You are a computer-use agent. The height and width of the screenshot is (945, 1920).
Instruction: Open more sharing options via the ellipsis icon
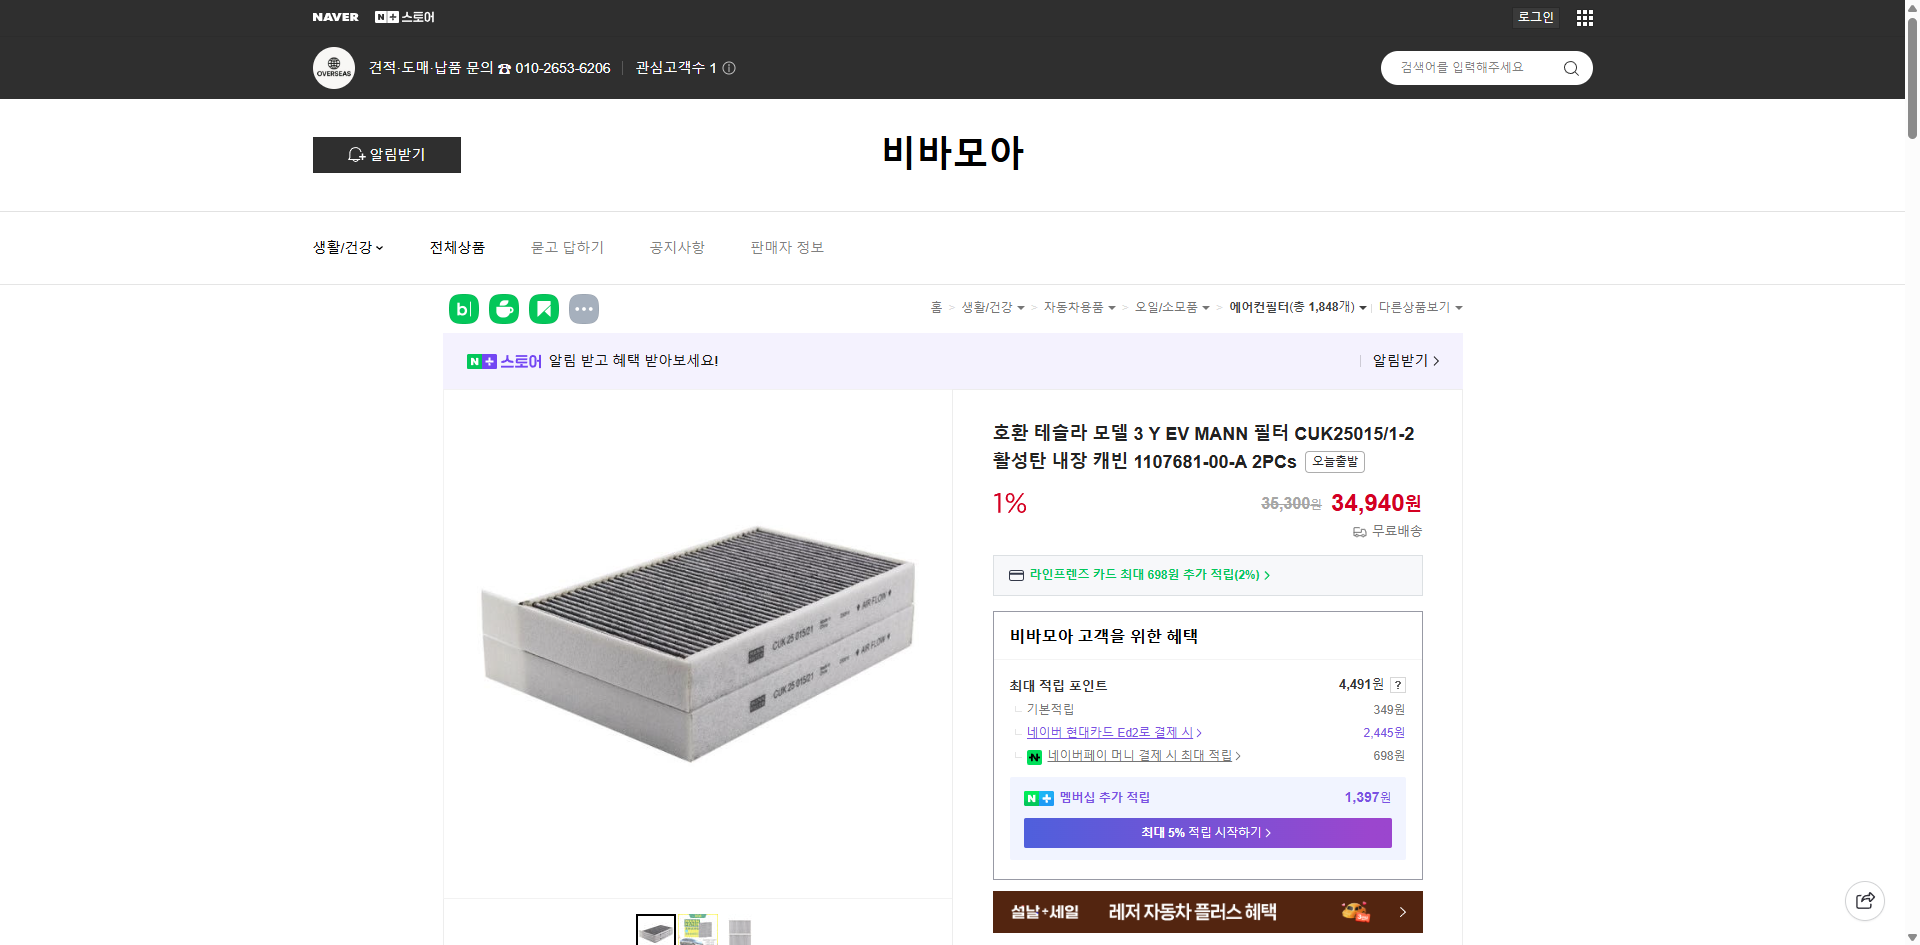pos(584,309)
